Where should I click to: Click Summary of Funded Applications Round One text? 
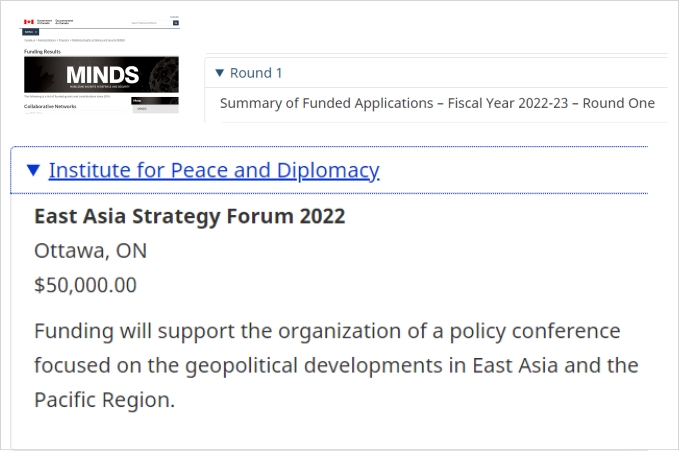click(437, 103)
